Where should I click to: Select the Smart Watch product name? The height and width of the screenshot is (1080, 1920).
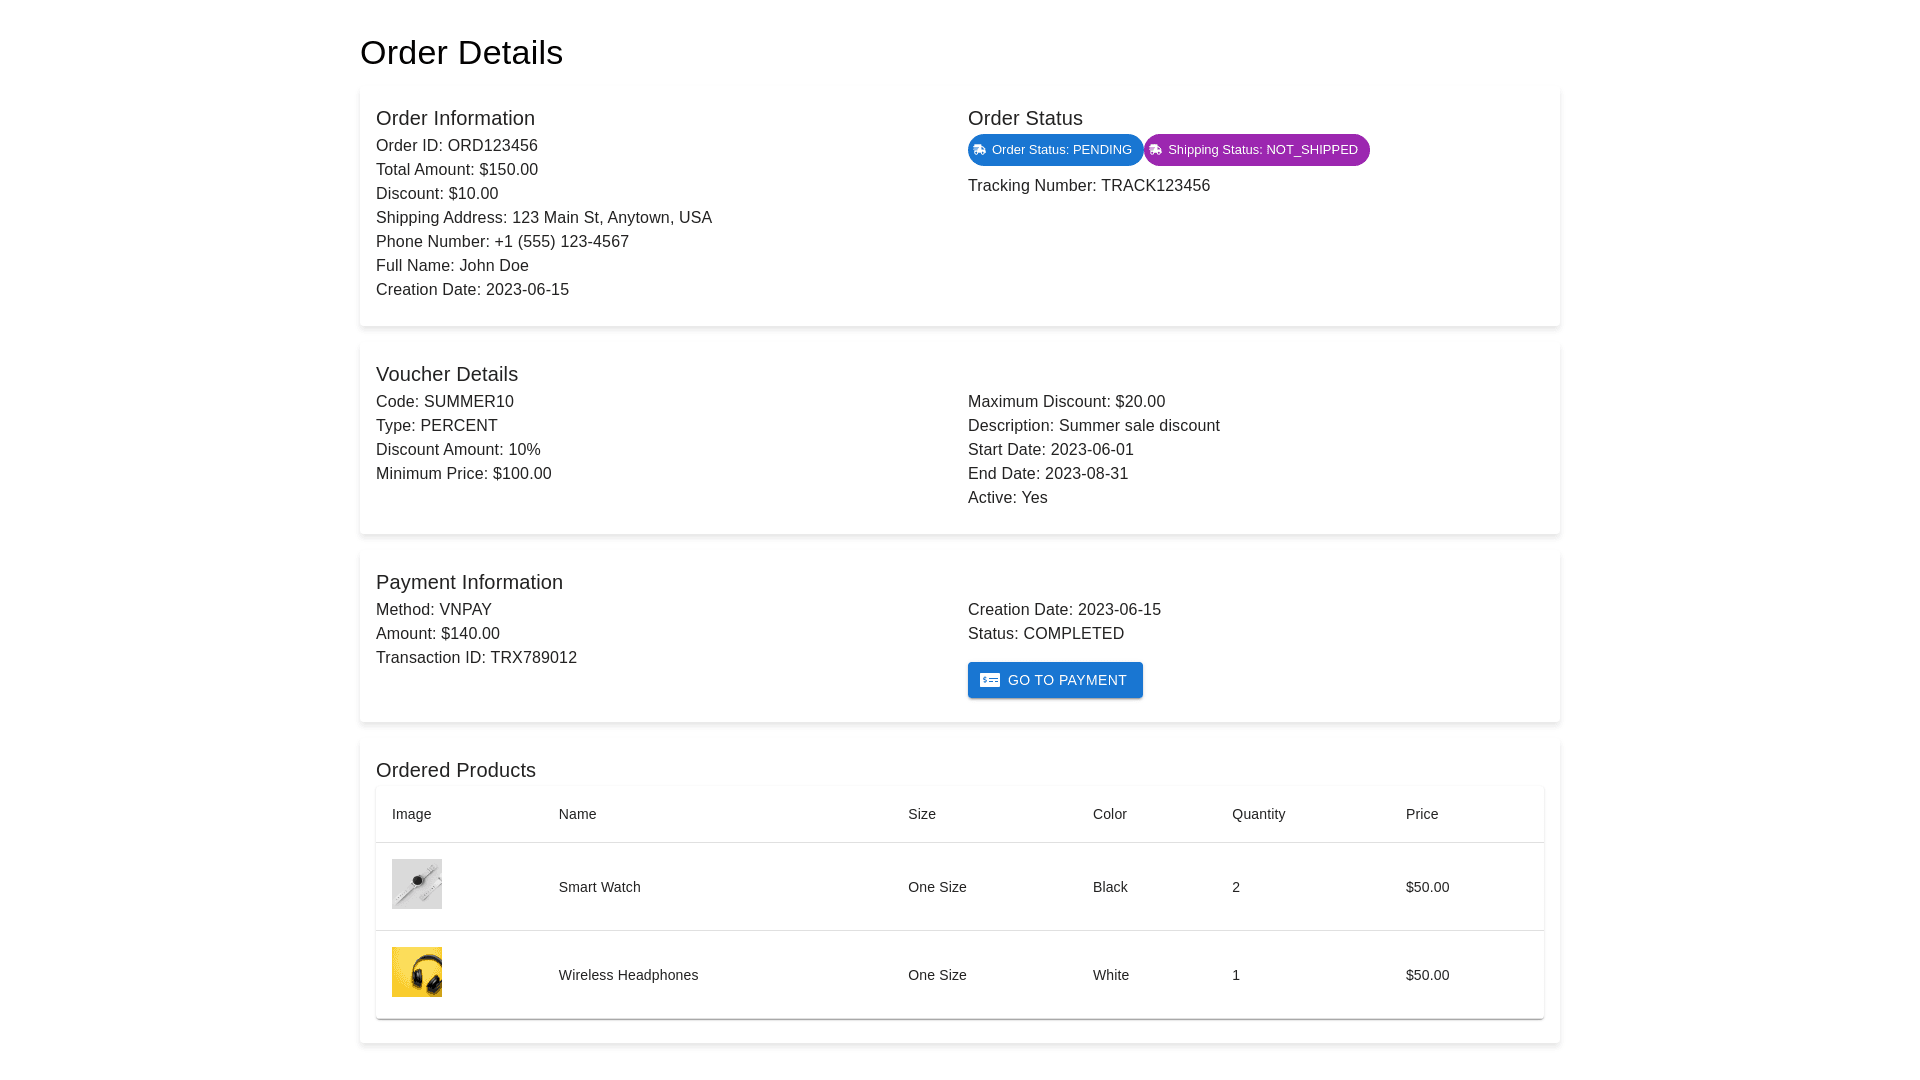[599, 887]
